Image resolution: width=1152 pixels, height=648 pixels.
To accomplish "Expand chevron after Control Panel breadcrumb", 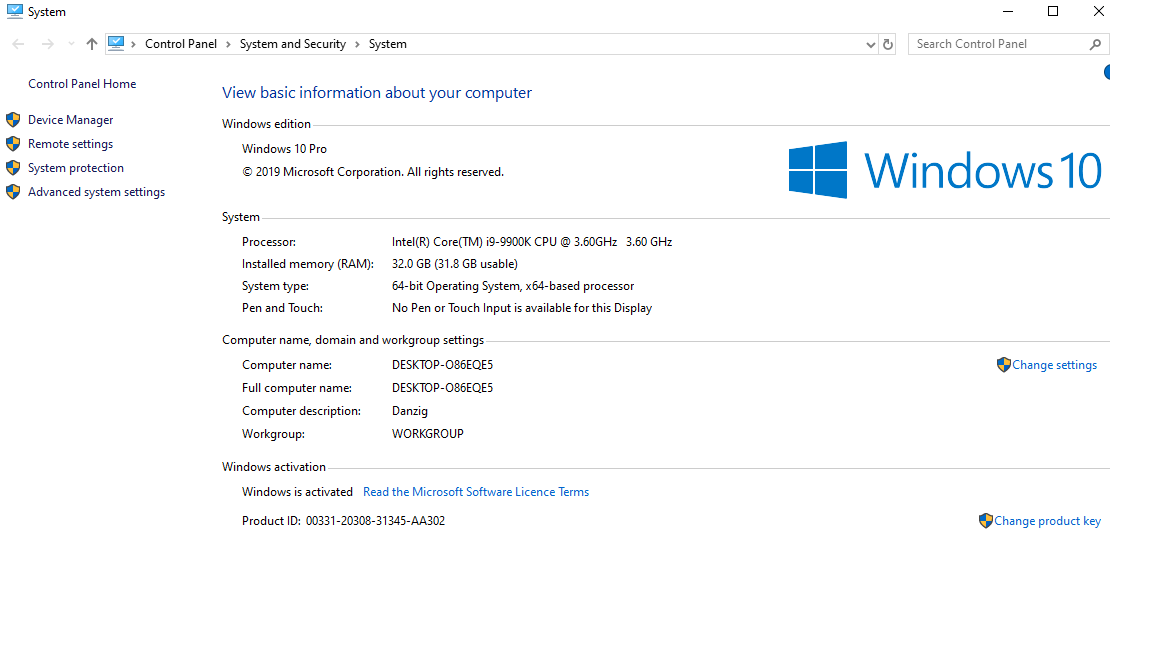I will point(228,44).
